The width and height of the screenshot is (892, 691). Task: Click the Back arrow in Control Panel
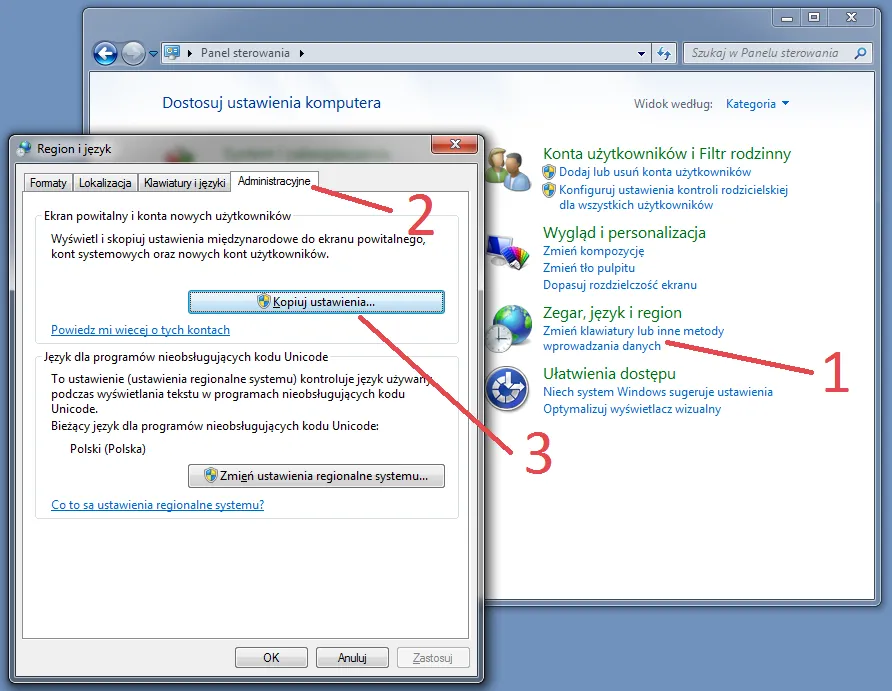pos(105,54)
